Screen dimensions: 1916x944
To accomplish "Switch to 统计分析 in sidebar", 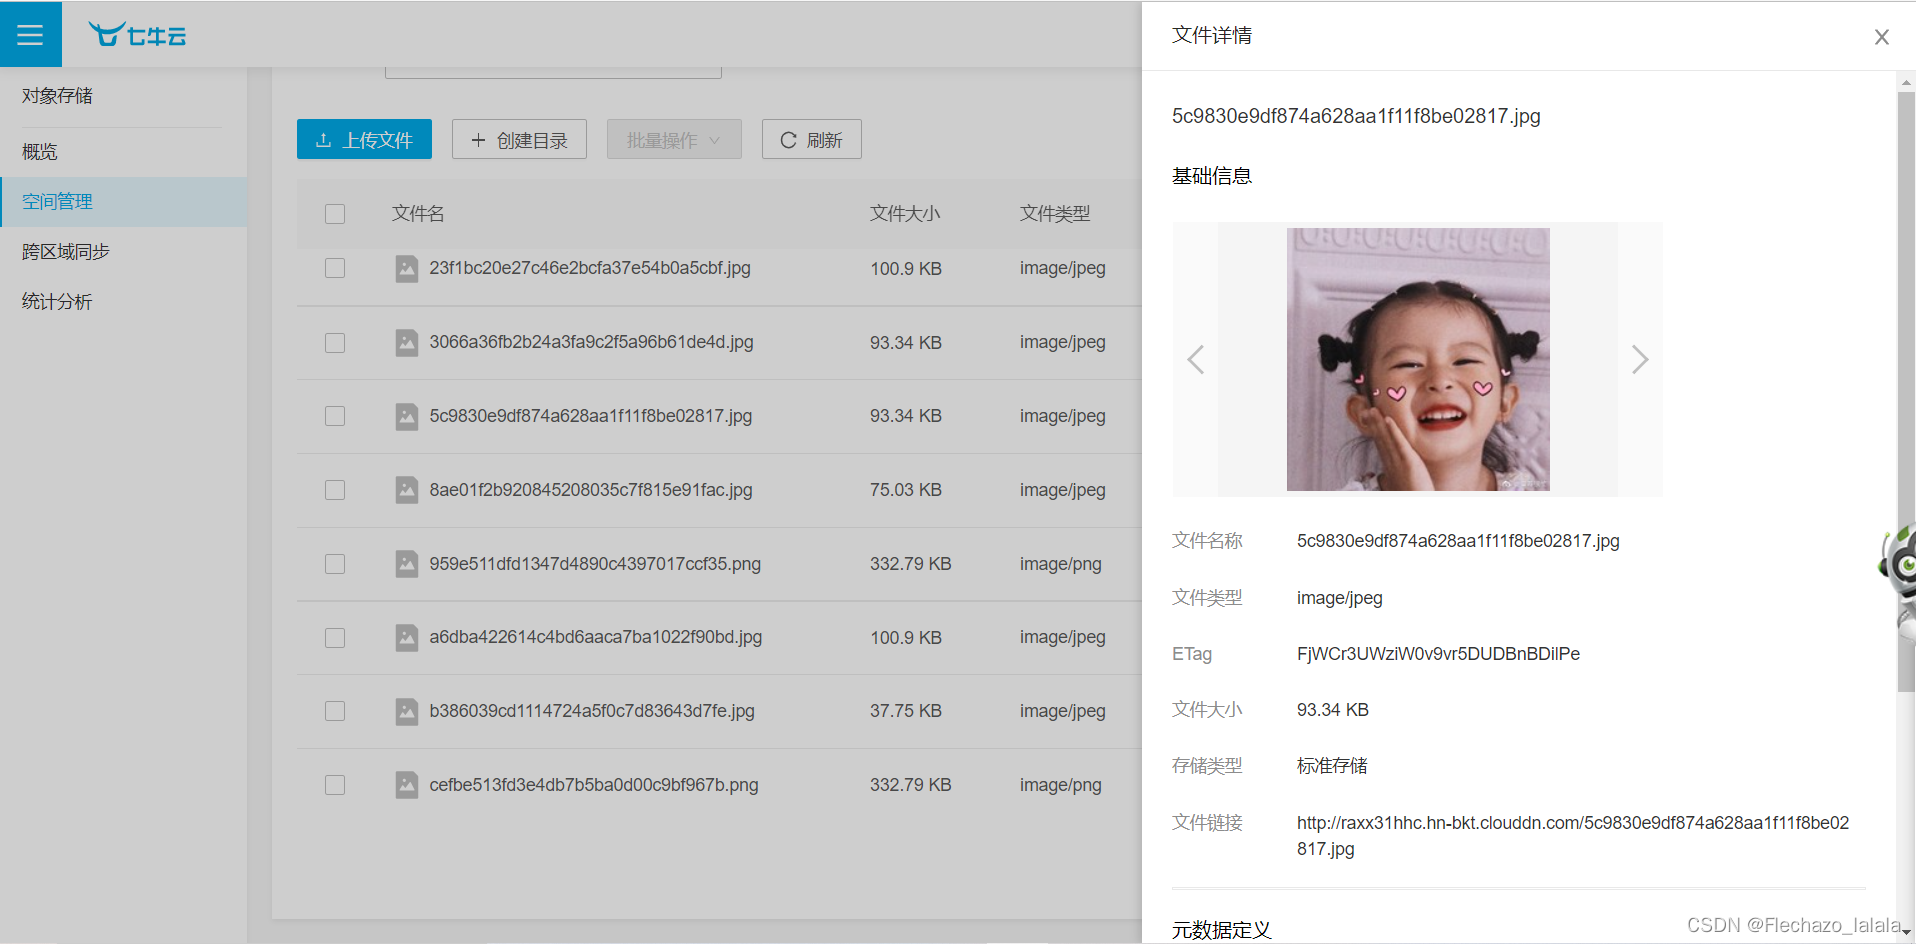I will pos(57,301).
